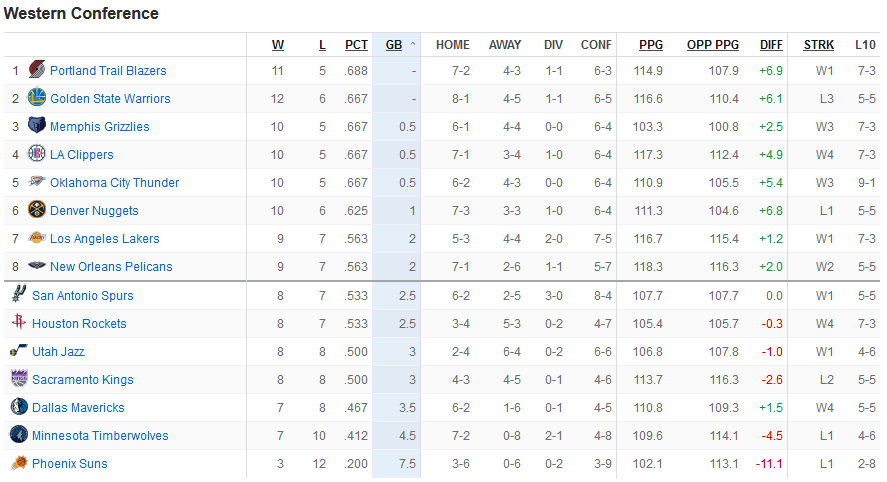Click the LA Clippers logo icon
The width and height of the screenshot is (887, 482).
[x=37, y=155]
